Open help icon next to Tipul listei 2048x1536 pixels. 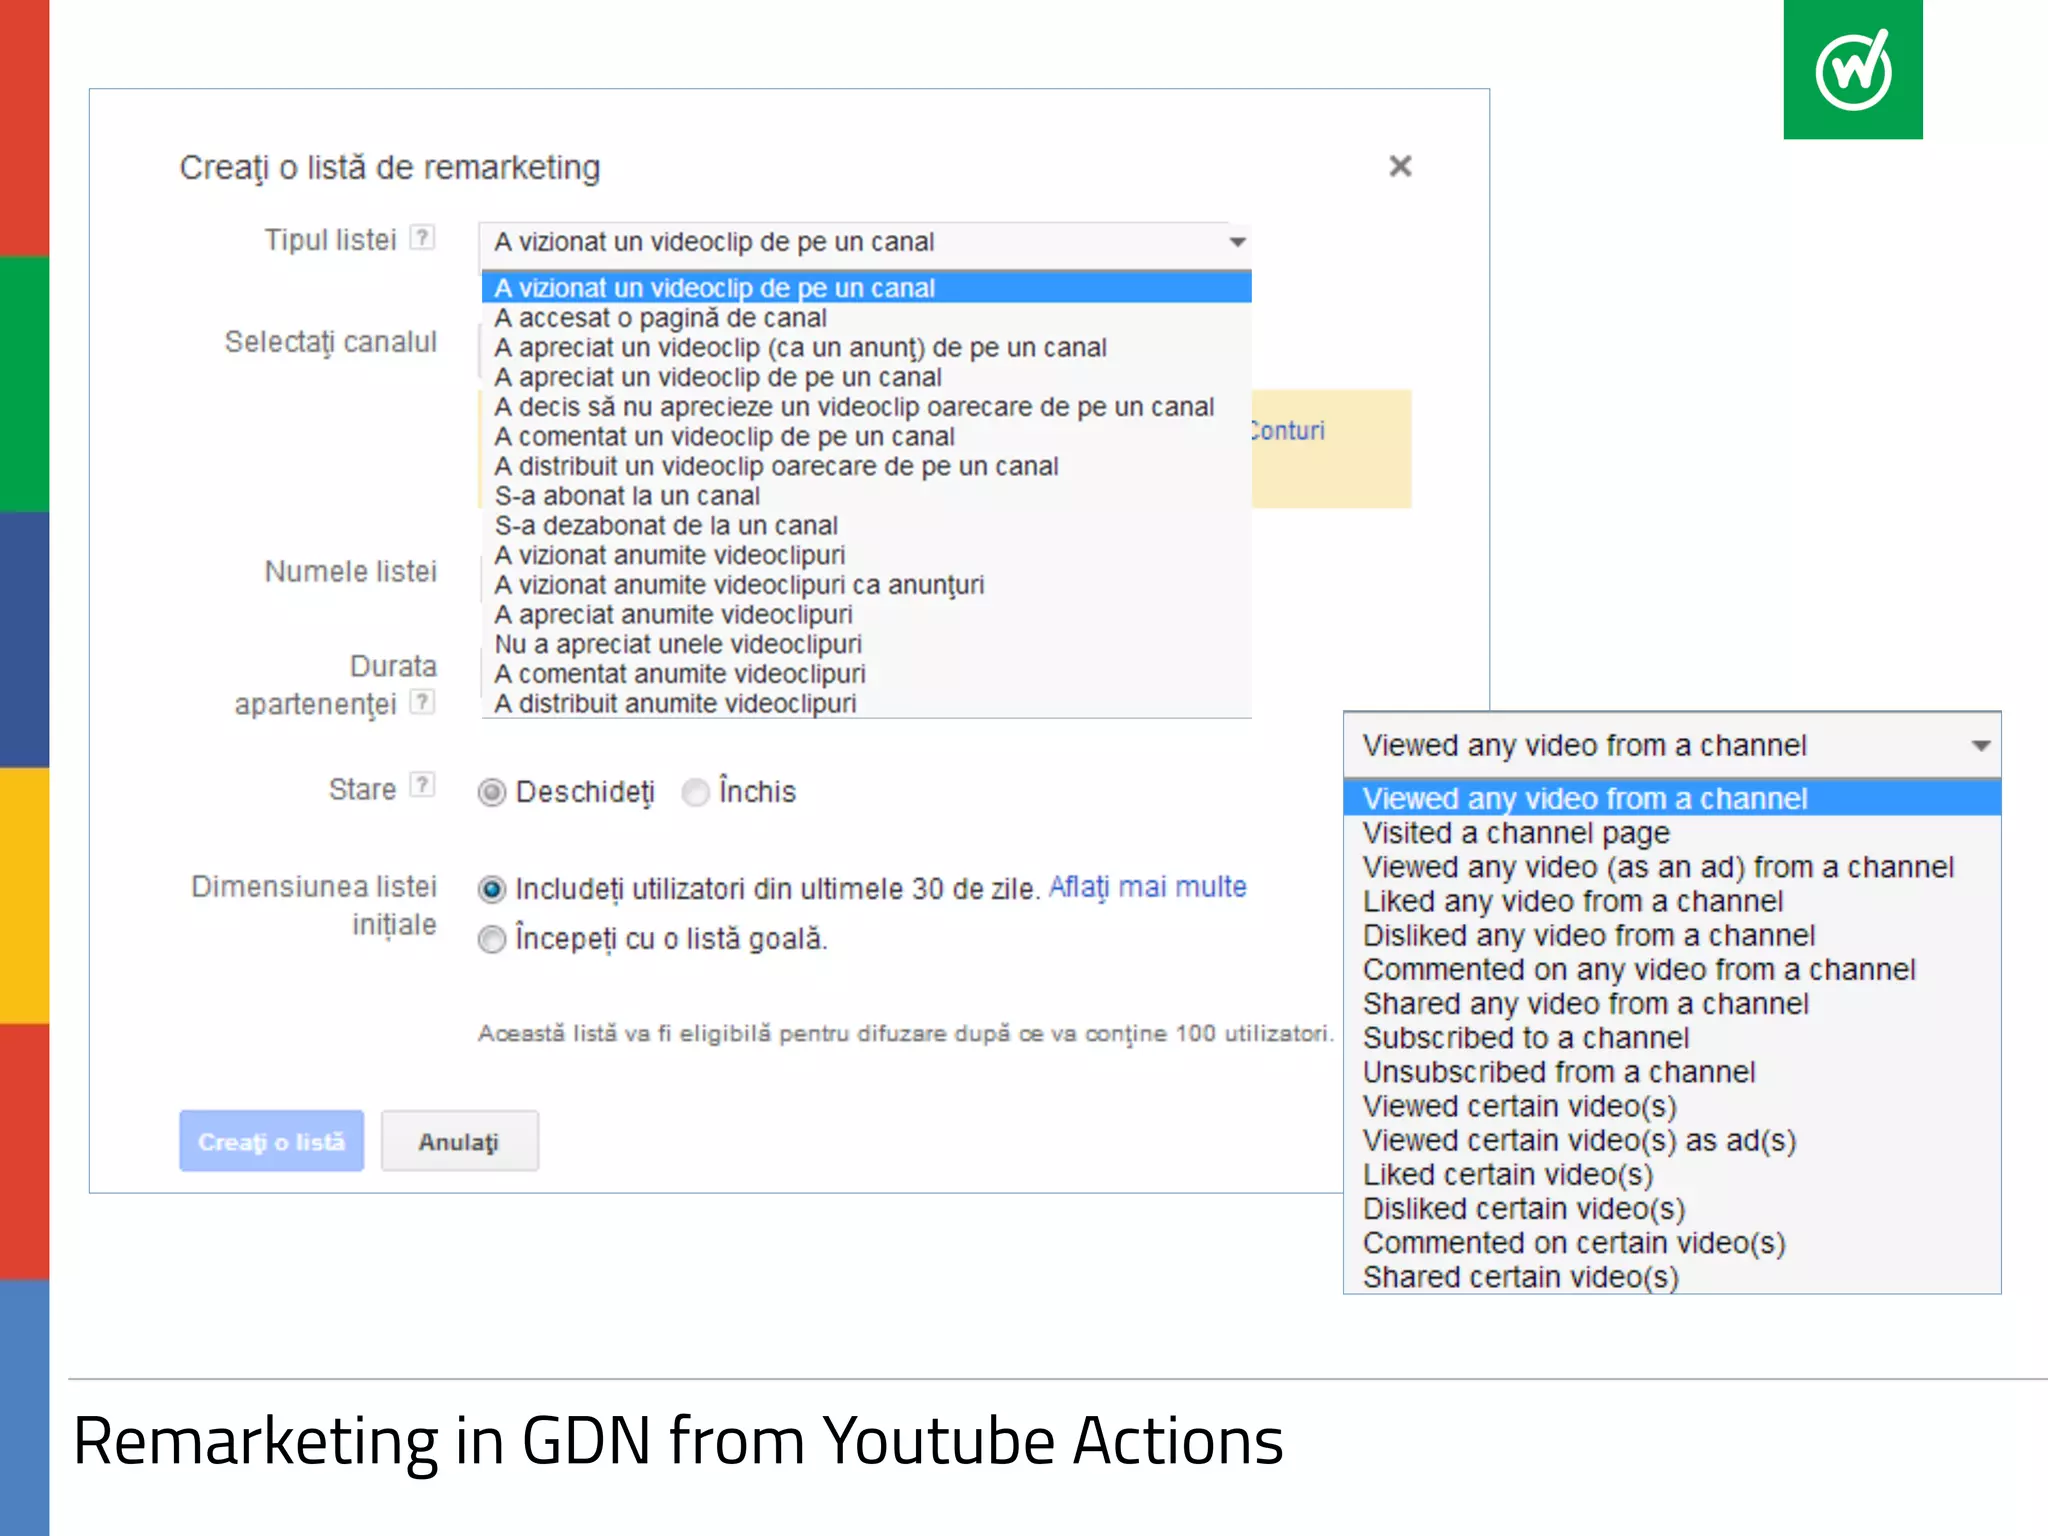pyautogui.click(x=424, y=238)
